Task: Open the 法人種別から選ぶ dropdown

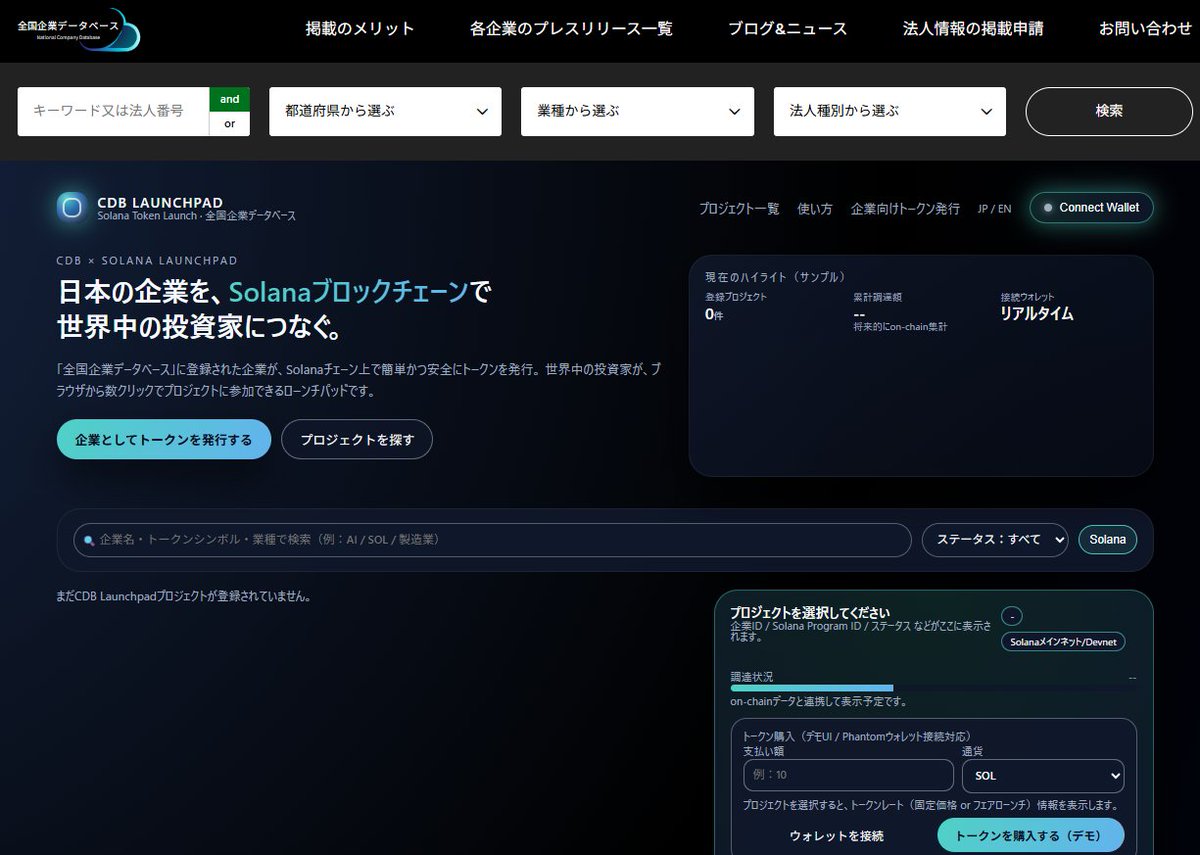Action: coord(890,111)
